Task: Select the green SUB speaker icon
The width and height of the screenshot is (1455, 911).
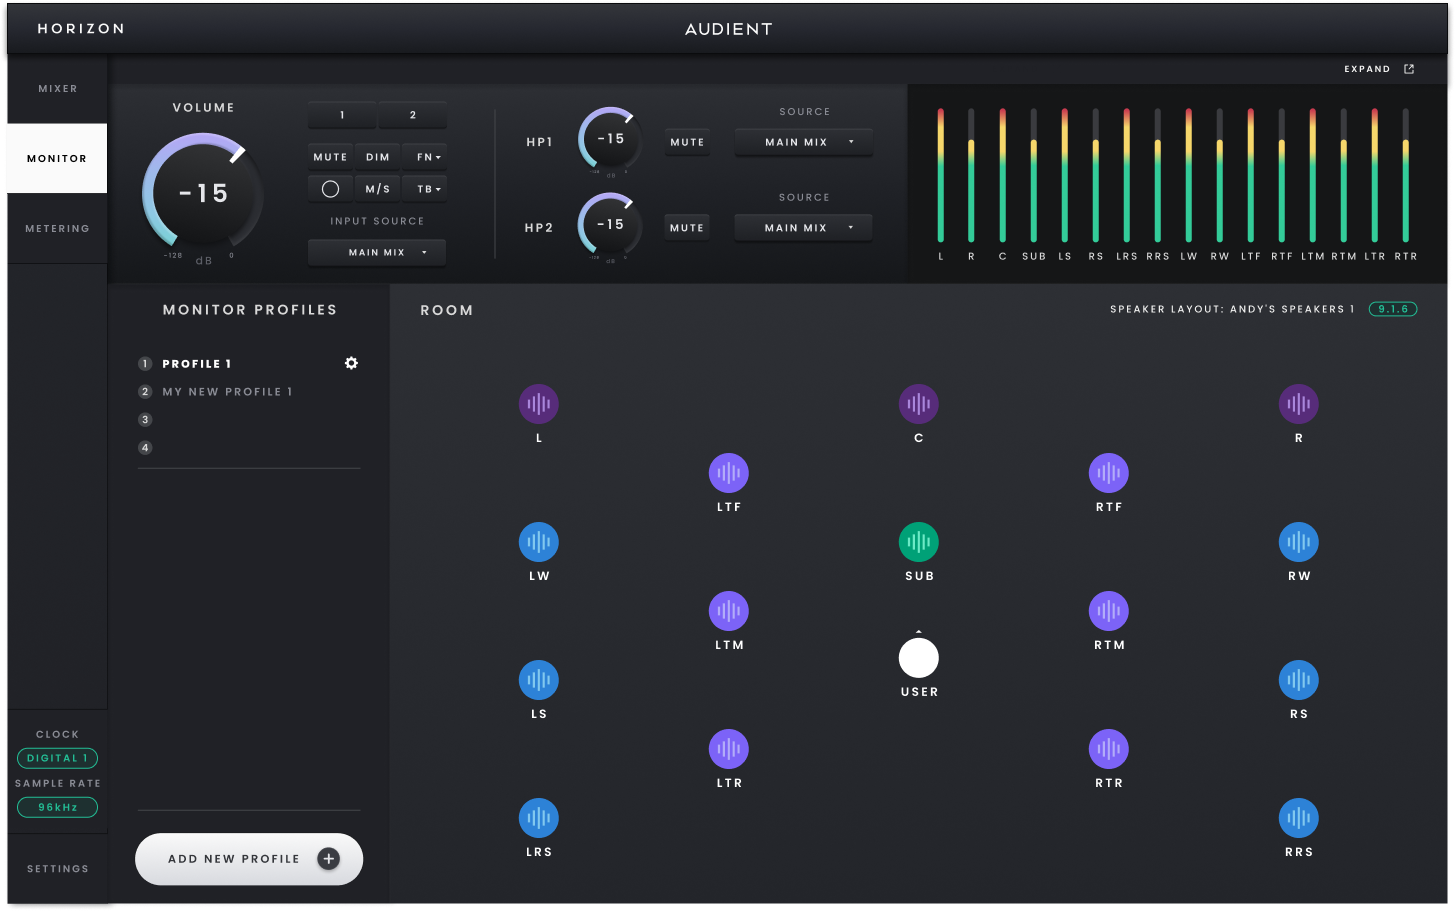Action: pos(919,542)
